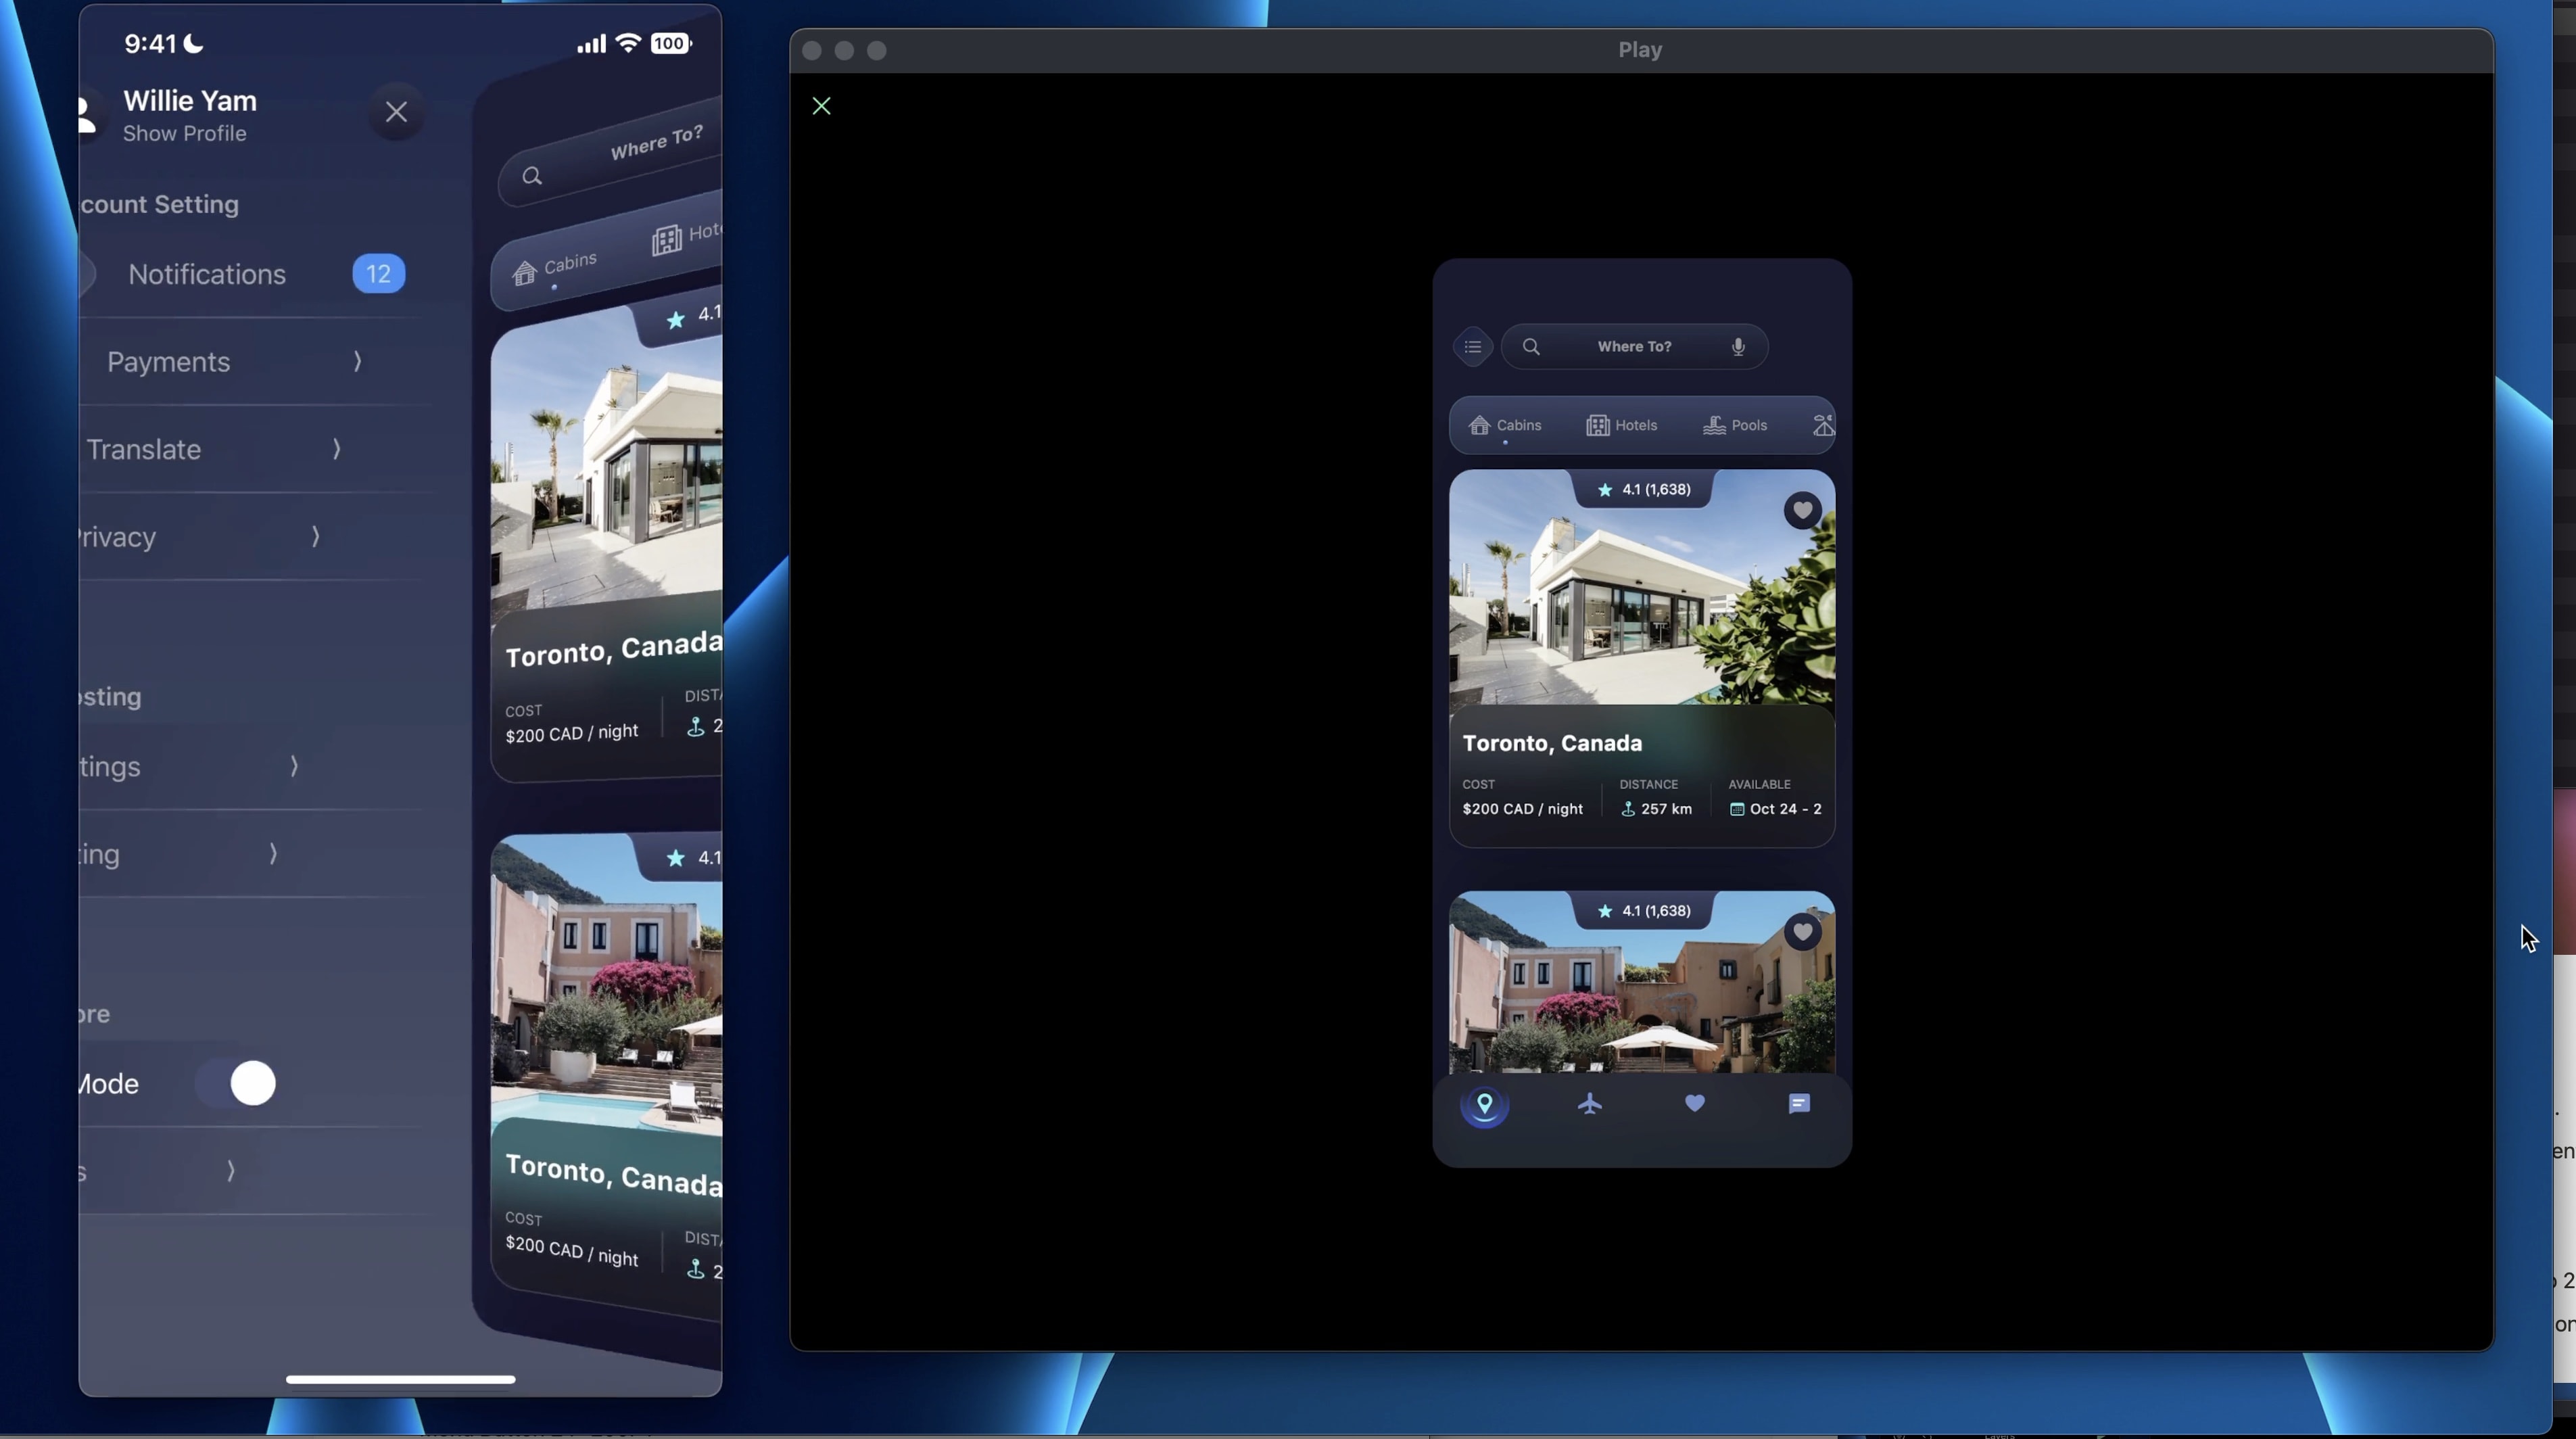Image resolution: width=2576 pixels, height=1439 pixels.
Task: Tap the microphone icon in search bar
Action: point(1738,346)
